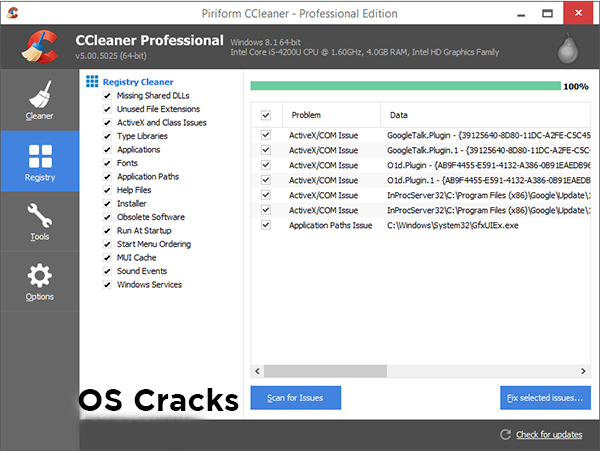Image resolution: width=600 pixels, height=451 pixels.
Task: Toggle Installer checkbox
Action: 107,204
